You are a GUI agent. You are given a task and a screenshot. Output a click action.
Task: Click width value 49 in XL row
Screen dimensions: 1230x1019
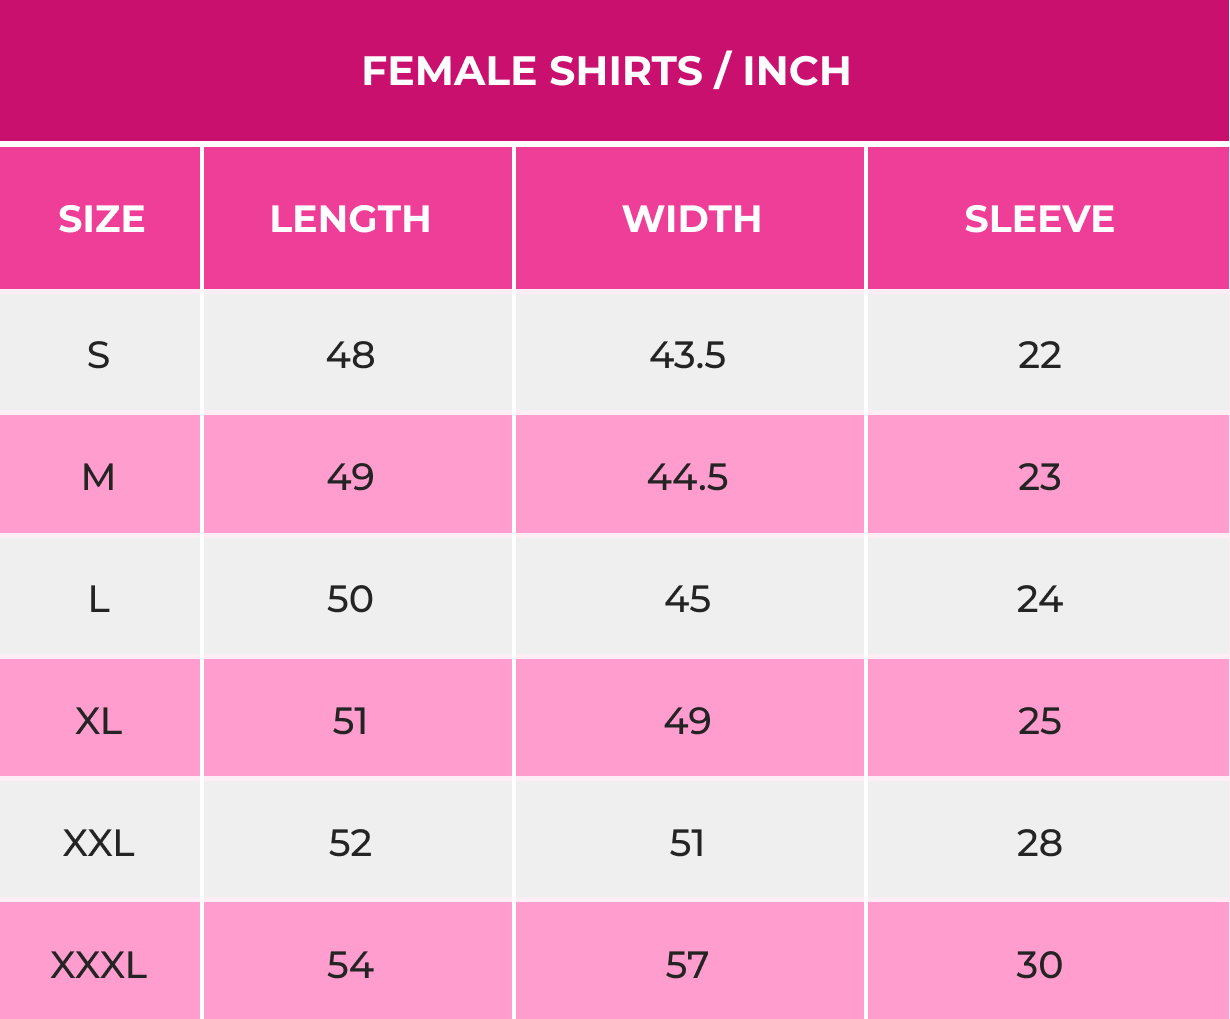pyautogui.click(x=688, y=721)
